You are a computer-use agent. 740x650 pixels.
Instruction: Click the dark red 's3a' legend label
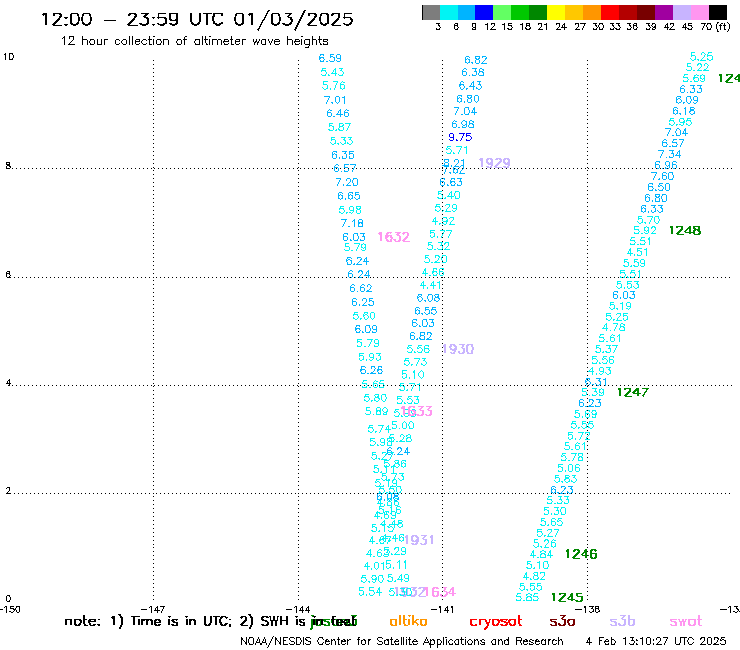(x=562, y=622)
